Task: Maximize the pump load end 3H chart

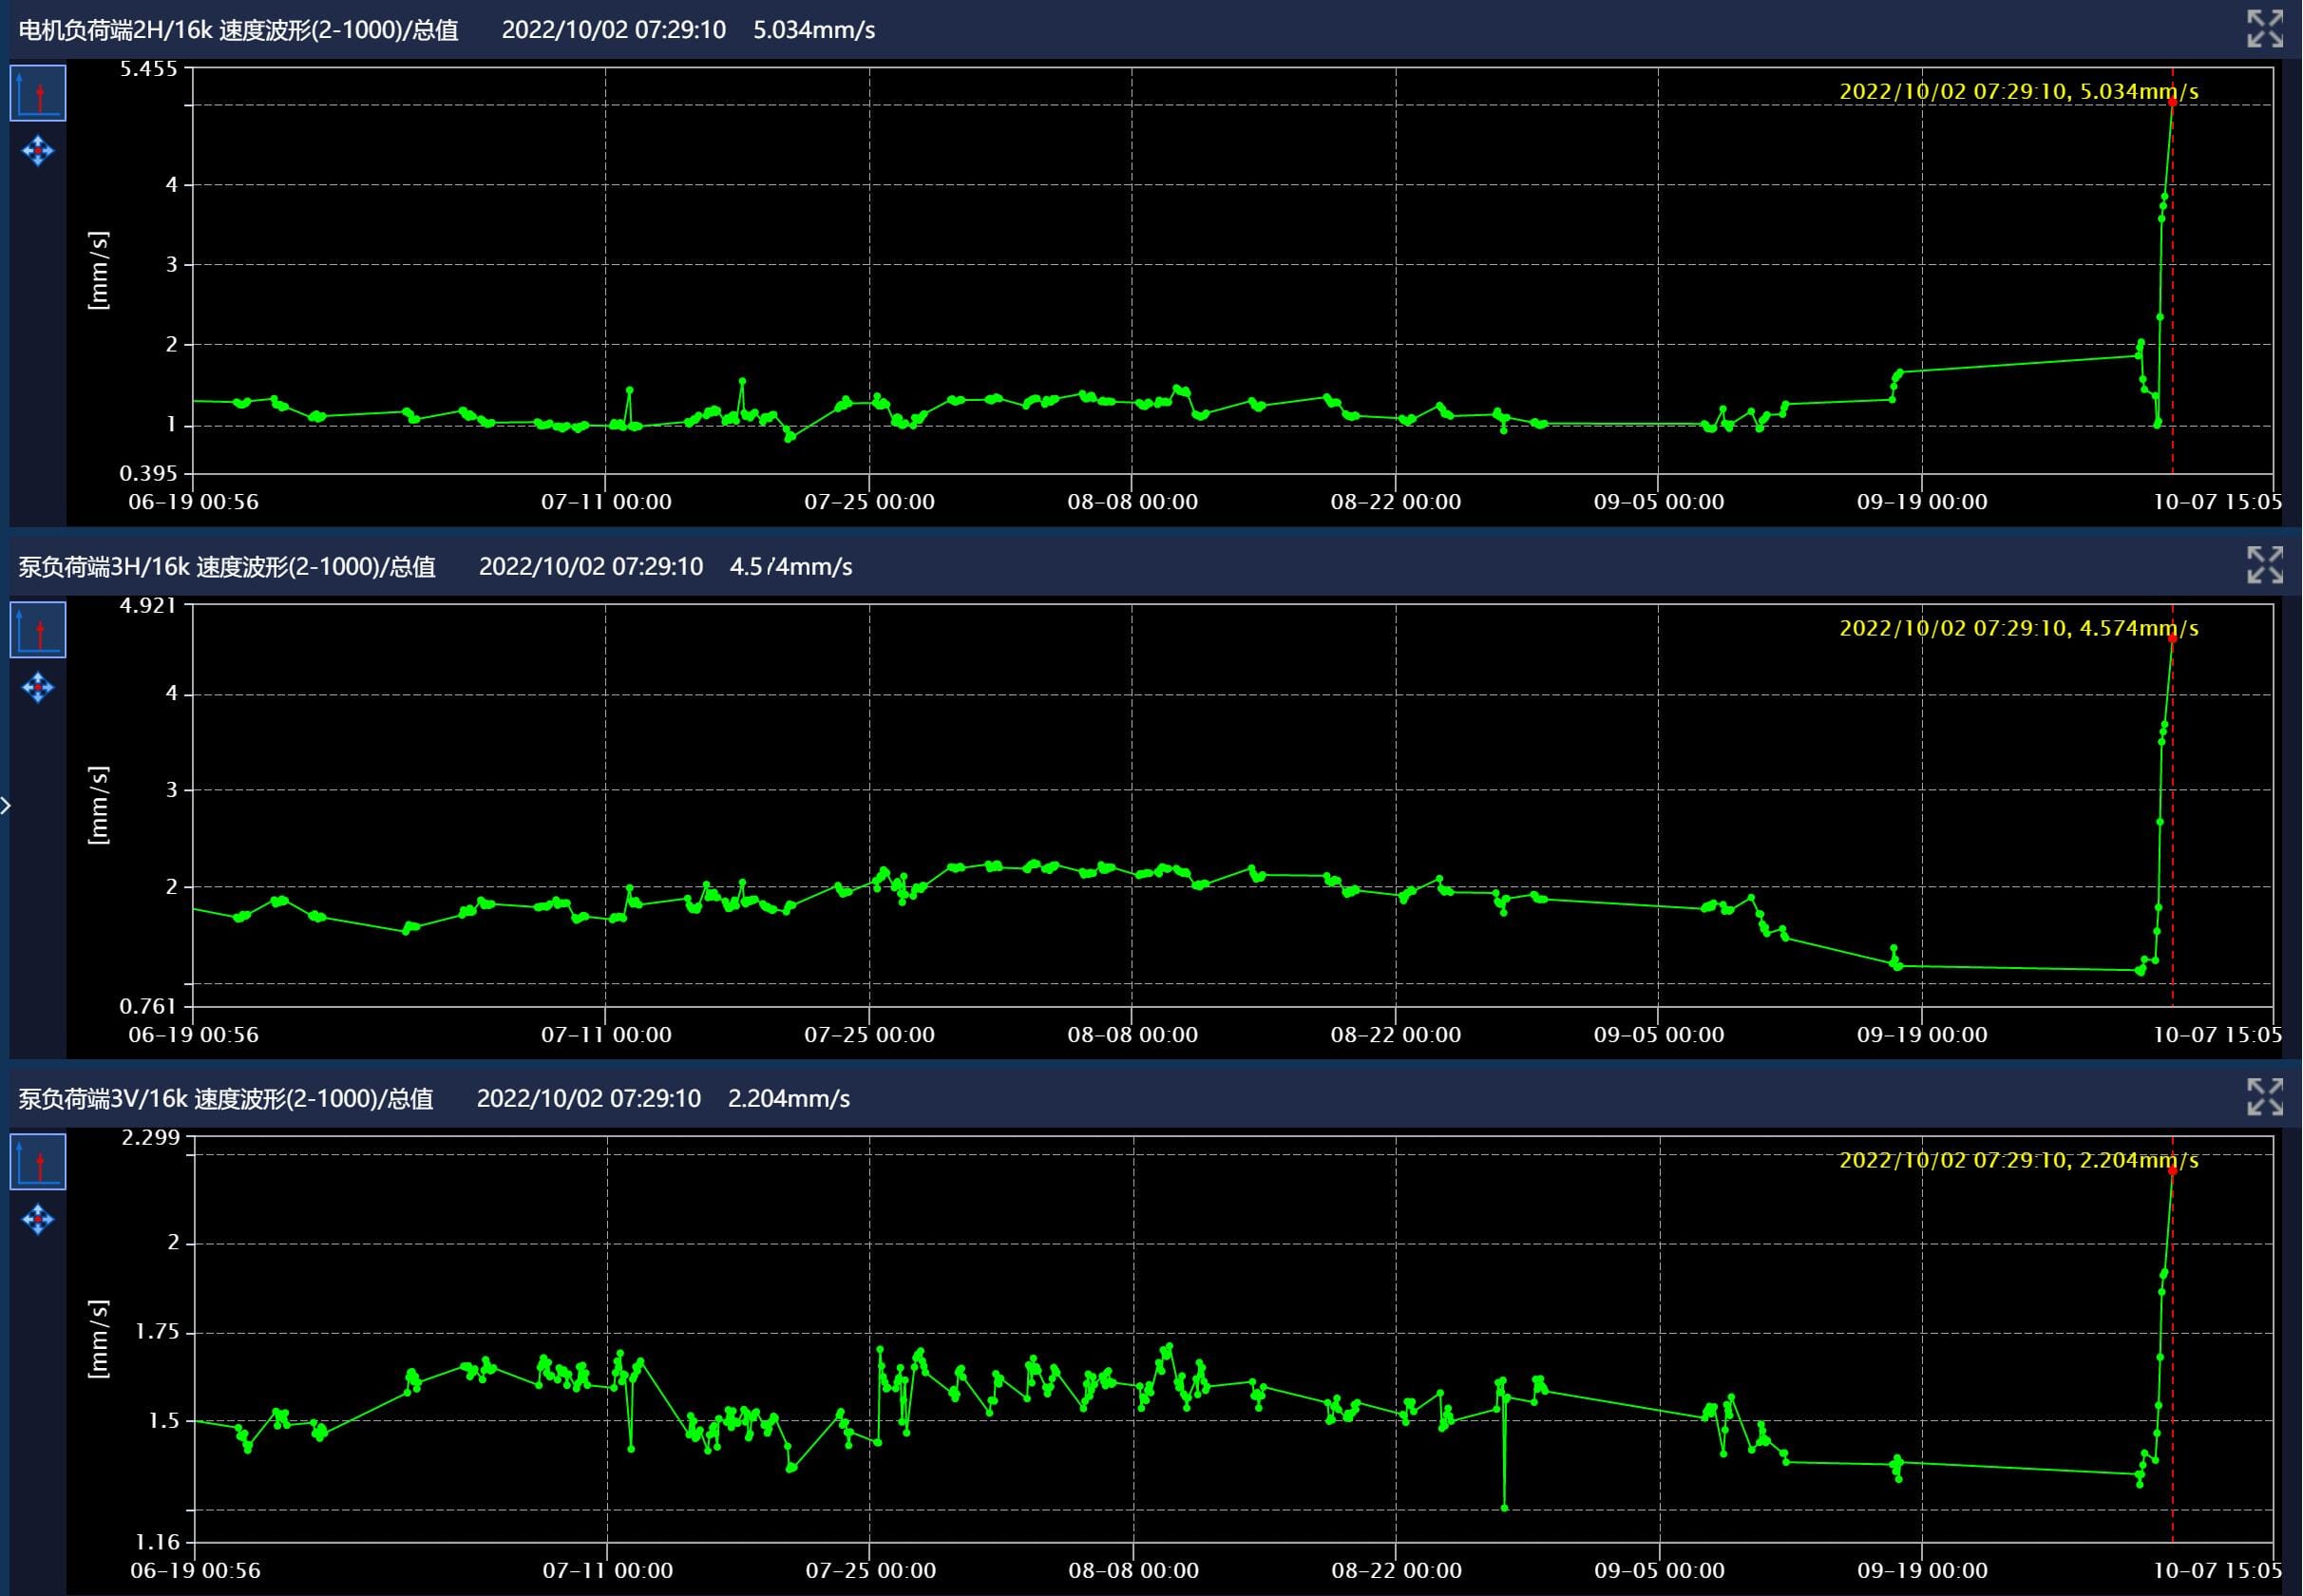Action: (x=2265, y=565)
